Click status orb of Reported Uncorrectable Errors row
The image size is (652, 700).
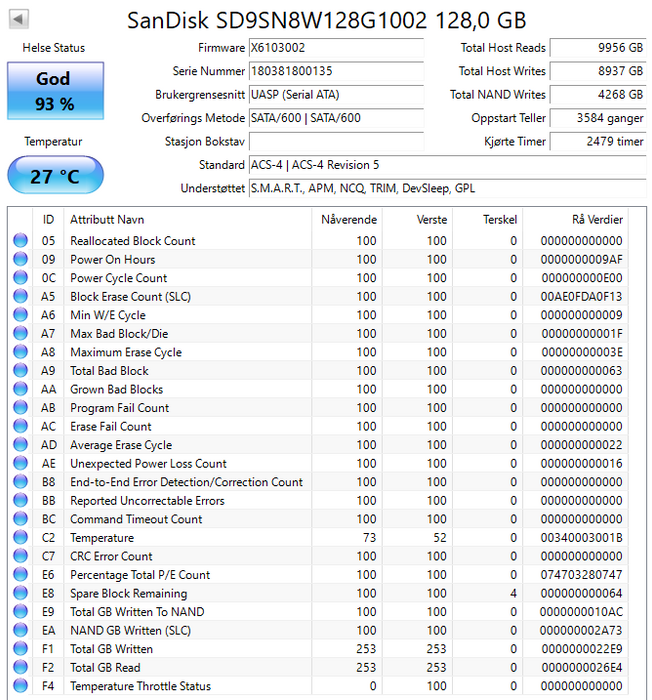coord(20,500)
